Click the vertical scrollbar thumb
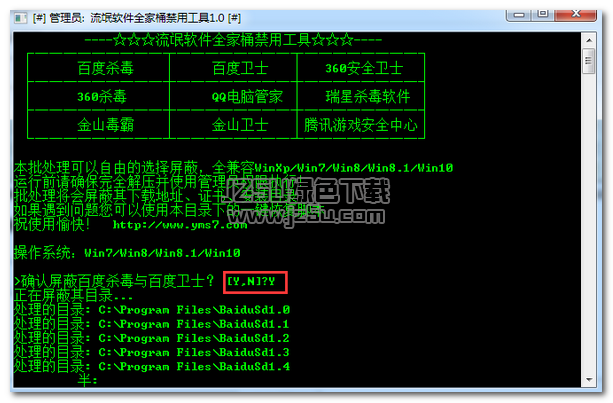Screen dimensions: 613x403 click(x=589, y=61)
